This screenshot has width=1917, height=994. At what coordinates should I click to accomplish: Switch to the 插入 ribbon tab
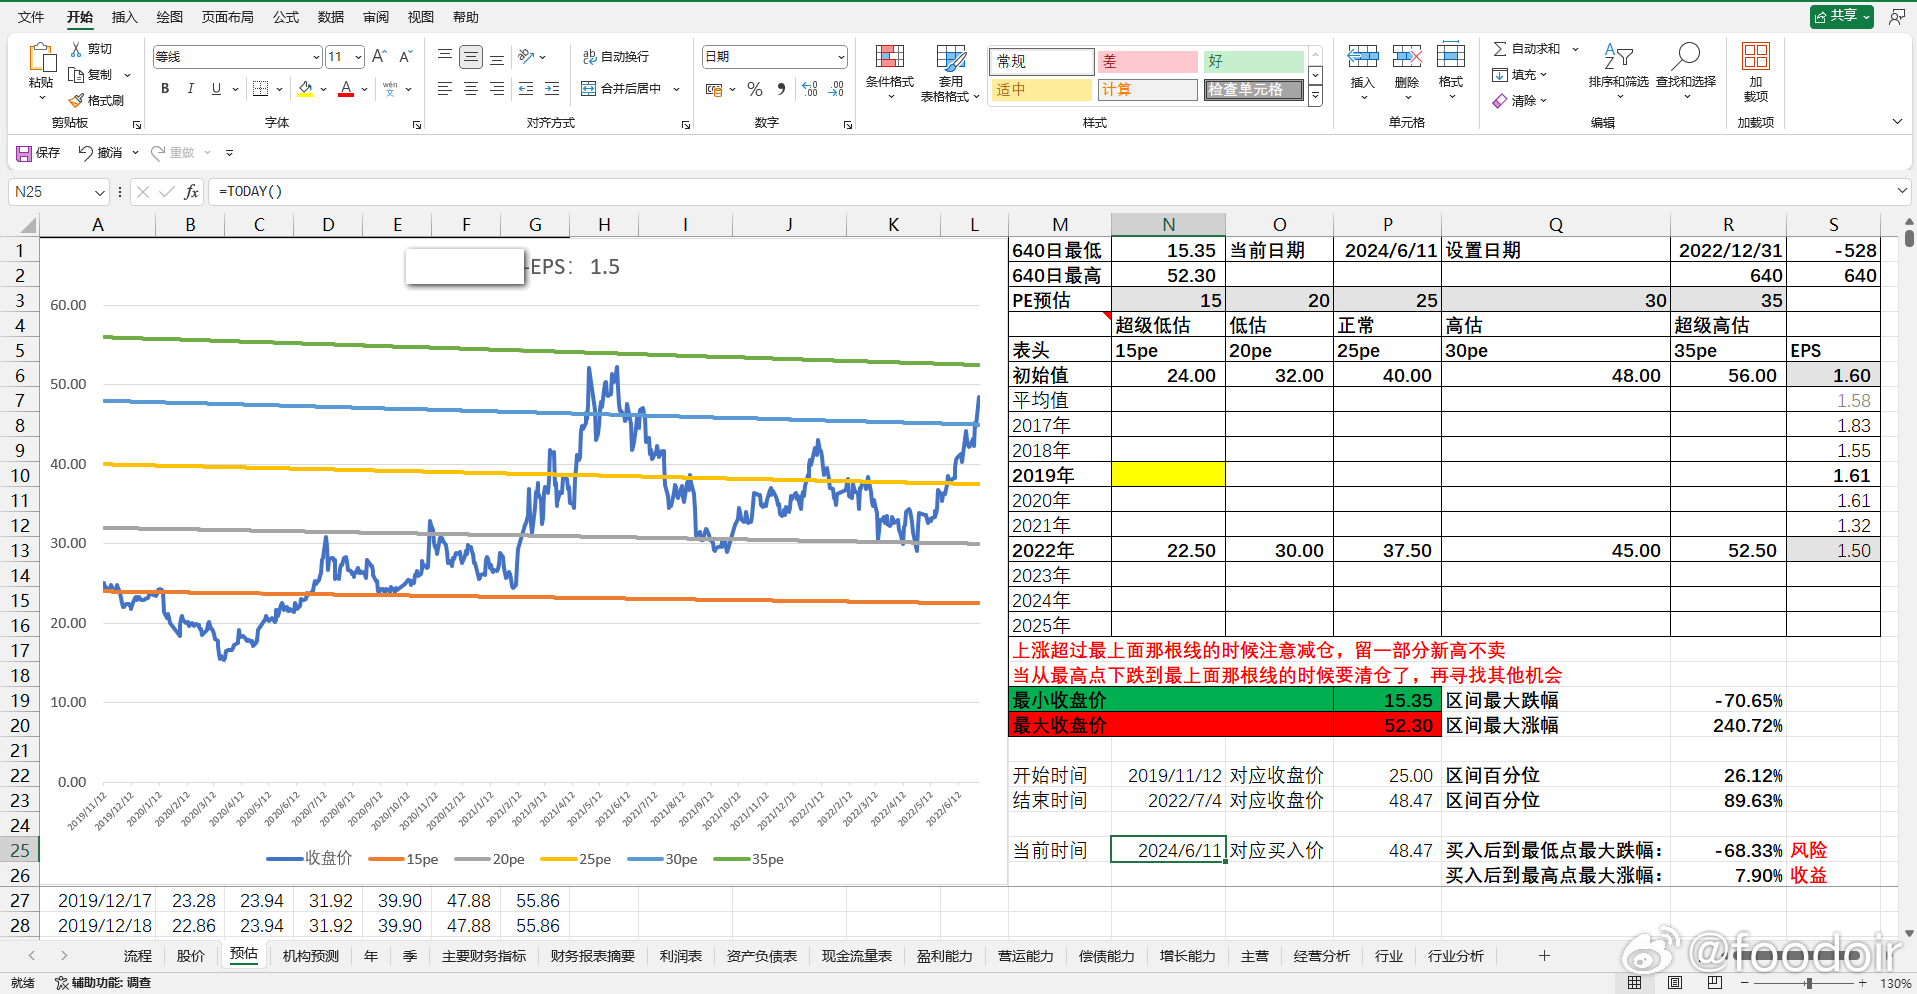tap(124, 17)
